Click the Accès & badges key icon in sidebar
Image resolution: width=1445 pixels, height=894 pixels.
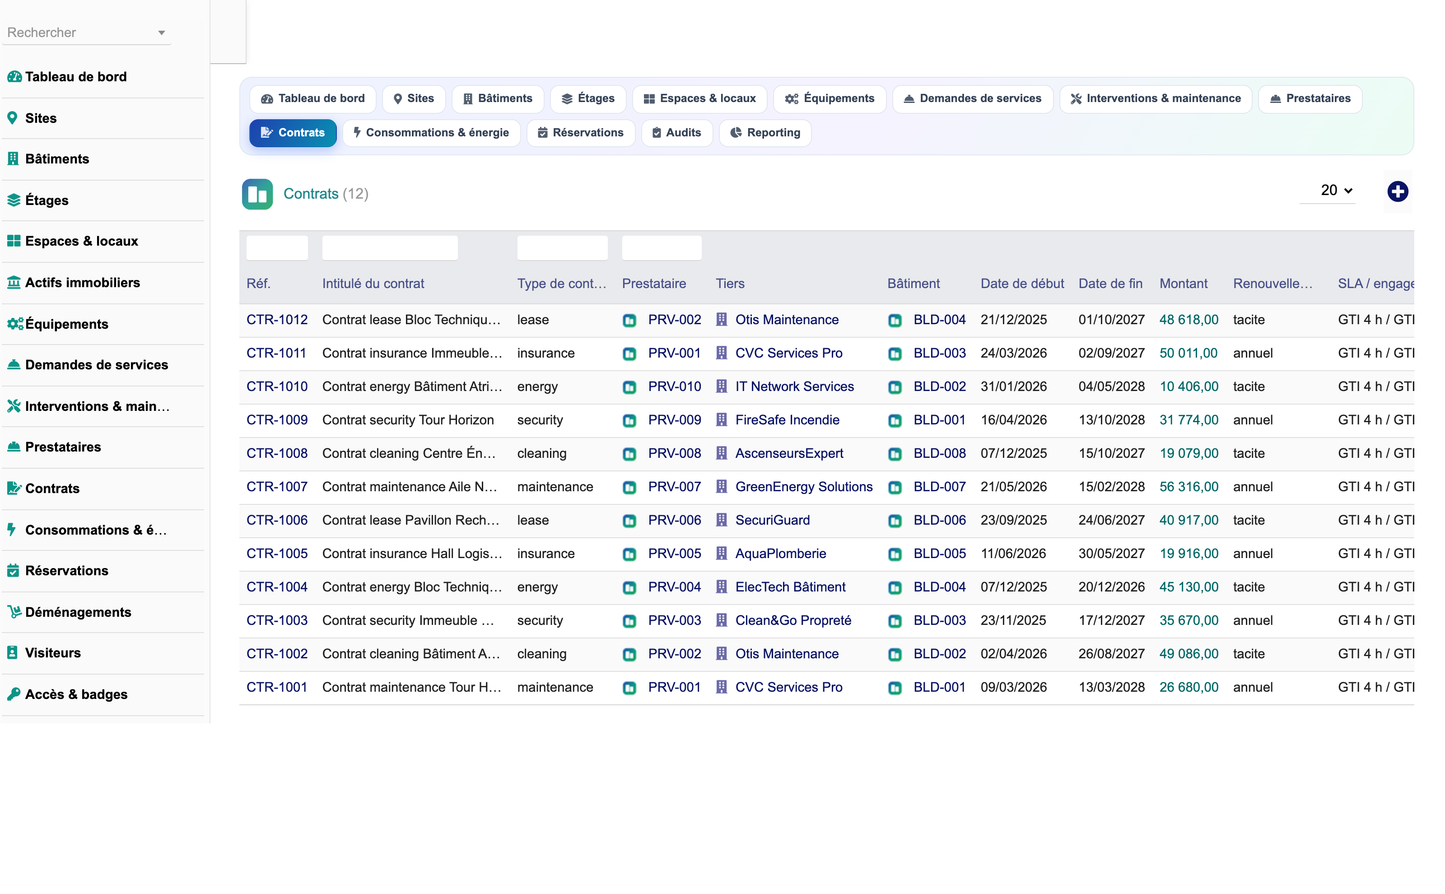pos(14,694)
